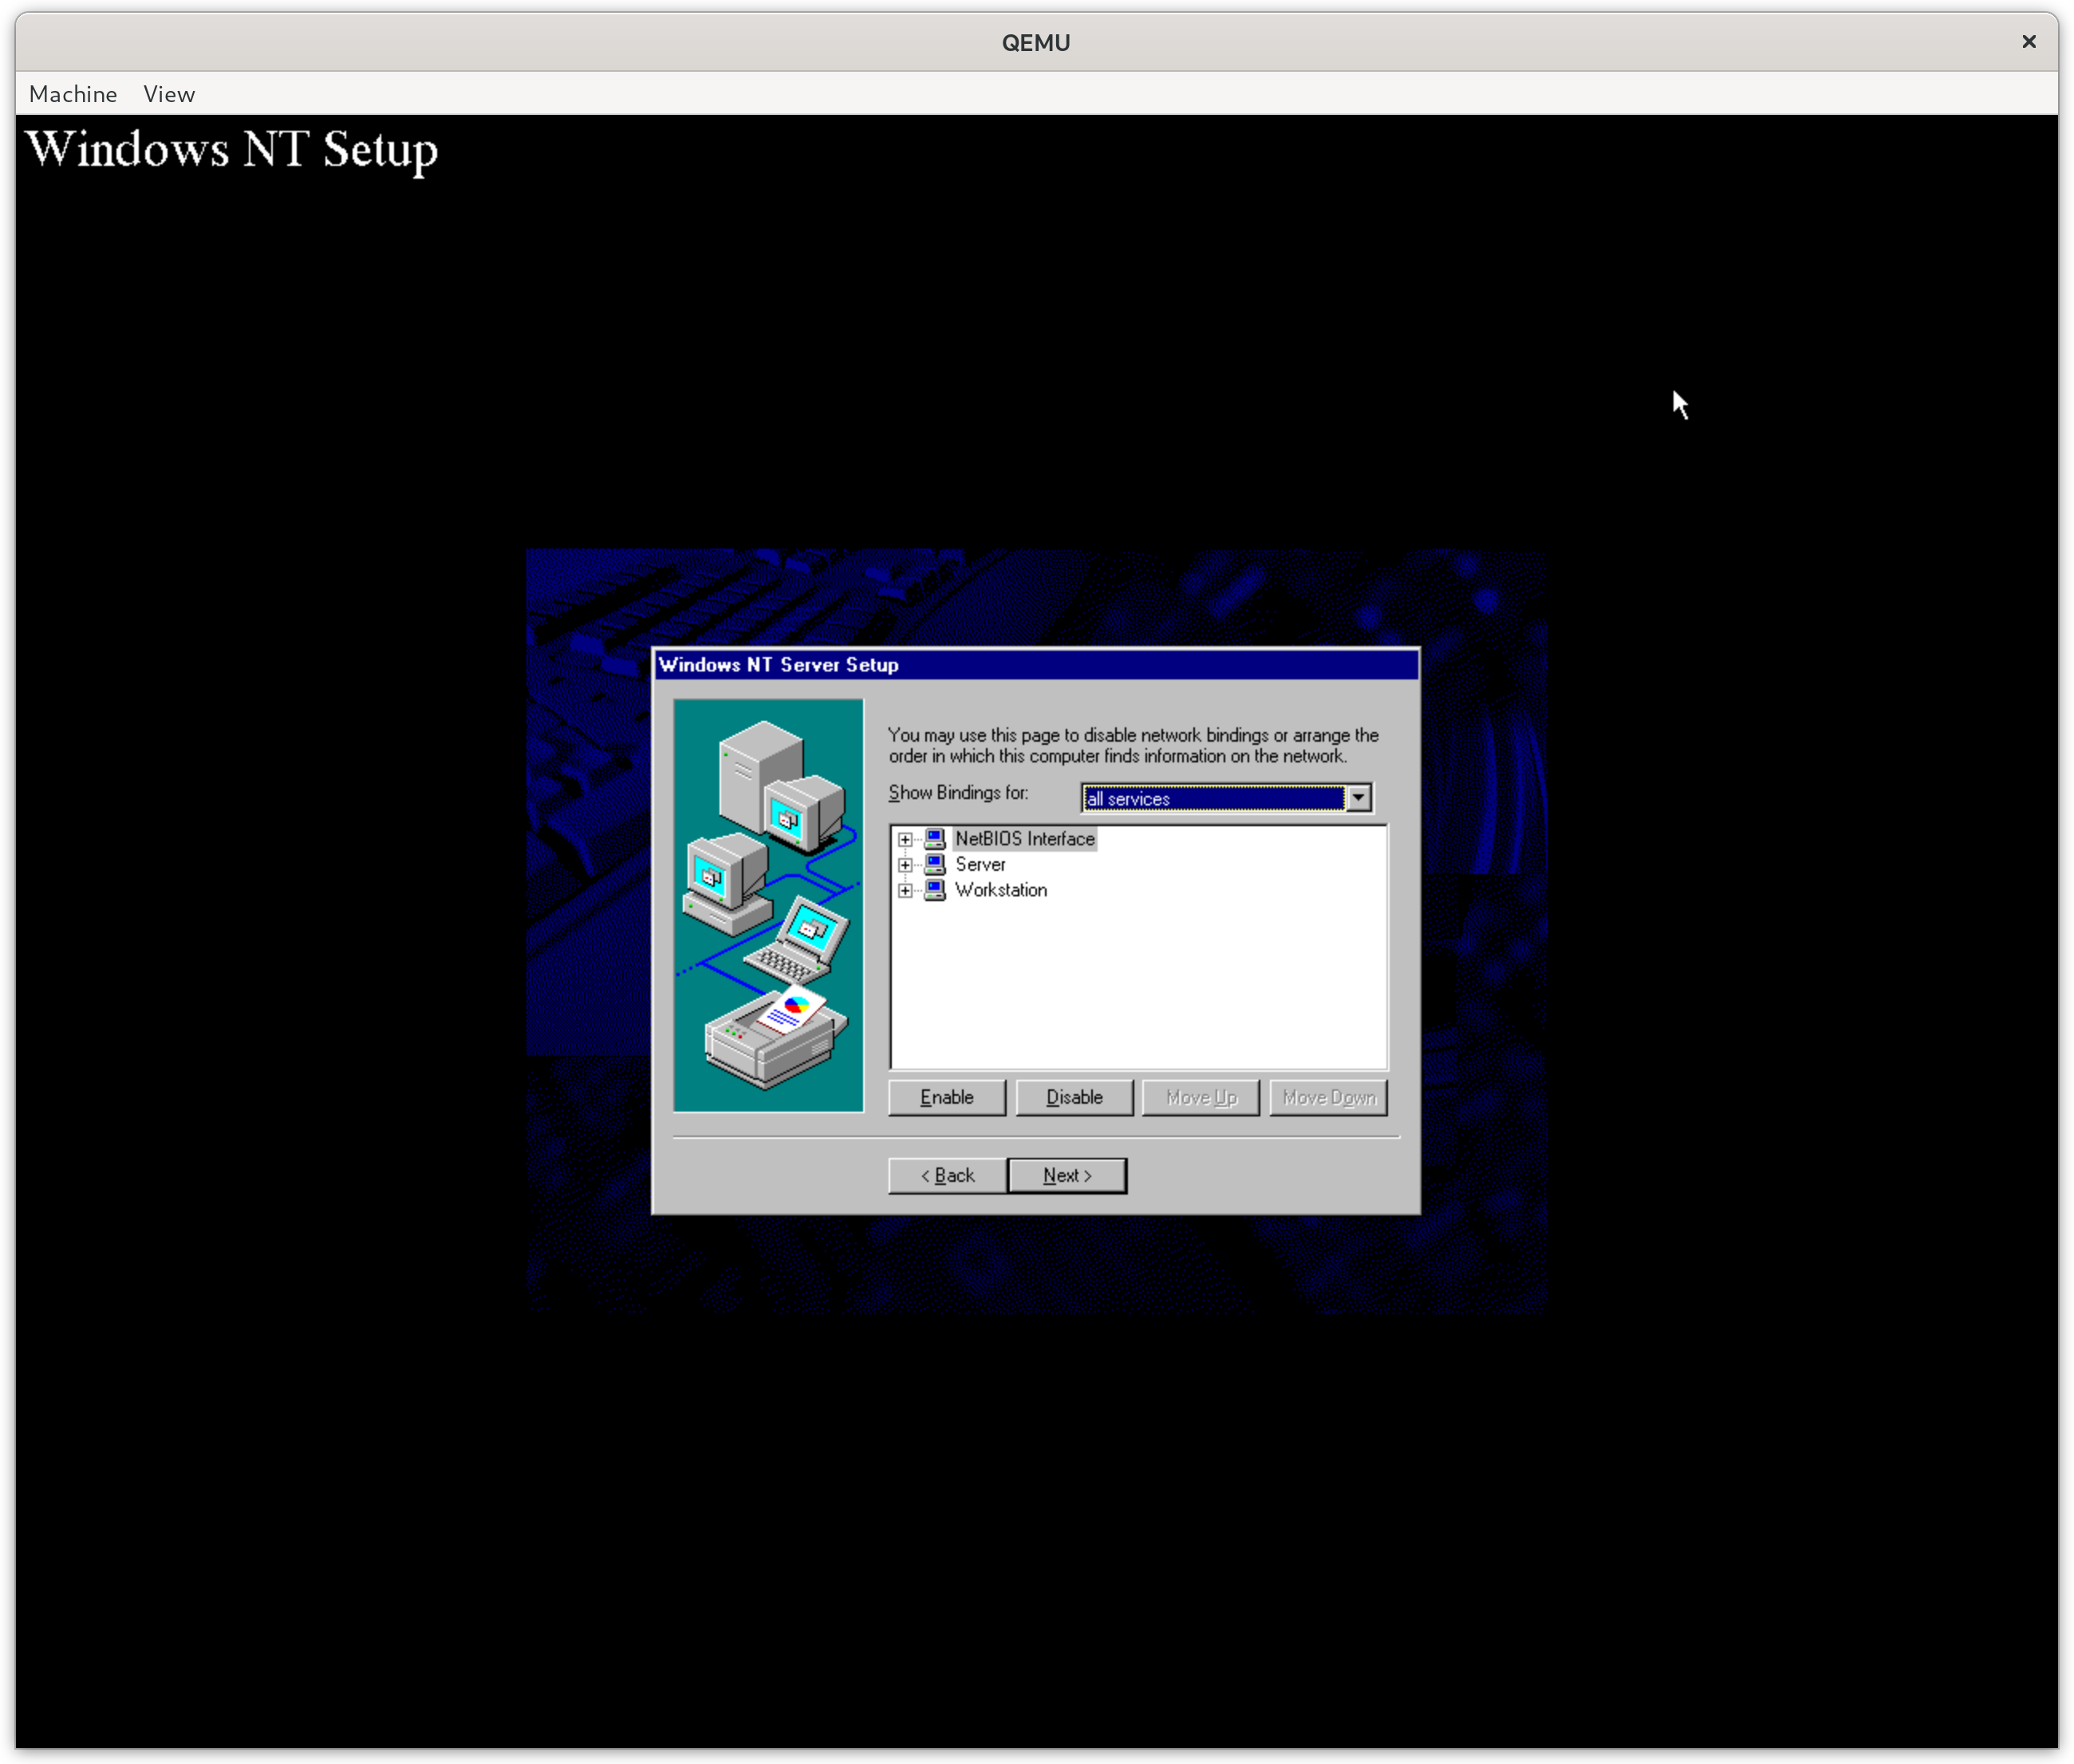Image resolution: width=2074 pixels, height=1764 pixels.
Task: Expand the NetBIOS Interface tree node
Action: [905, 840]
